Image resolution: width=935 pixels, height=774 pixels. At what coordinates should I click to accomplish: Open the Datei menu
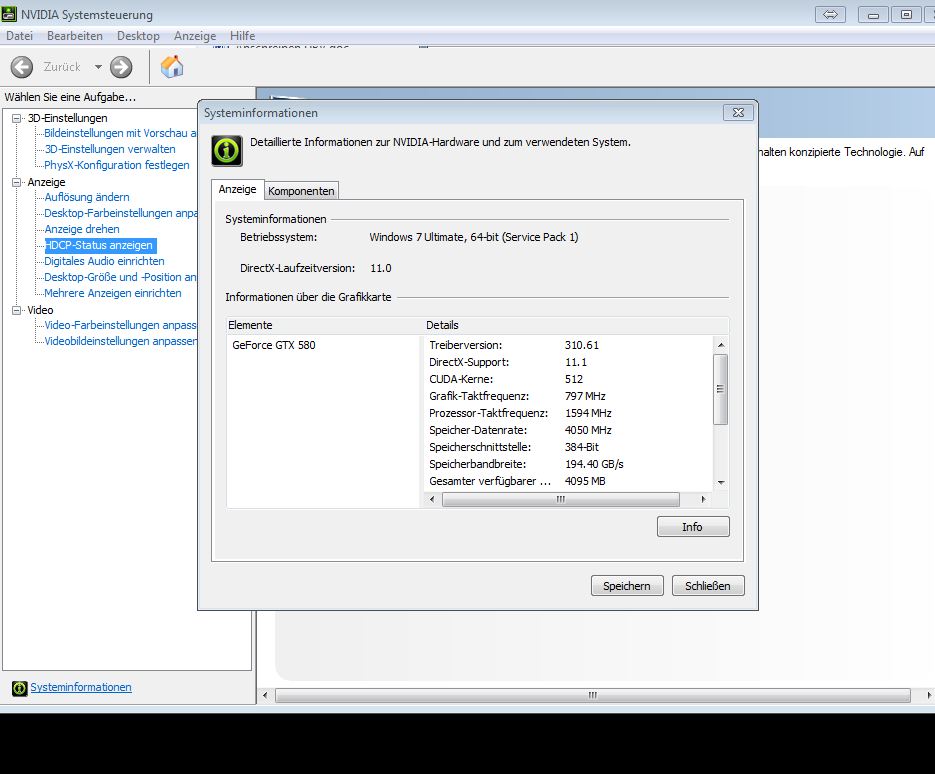click(19, 36)
